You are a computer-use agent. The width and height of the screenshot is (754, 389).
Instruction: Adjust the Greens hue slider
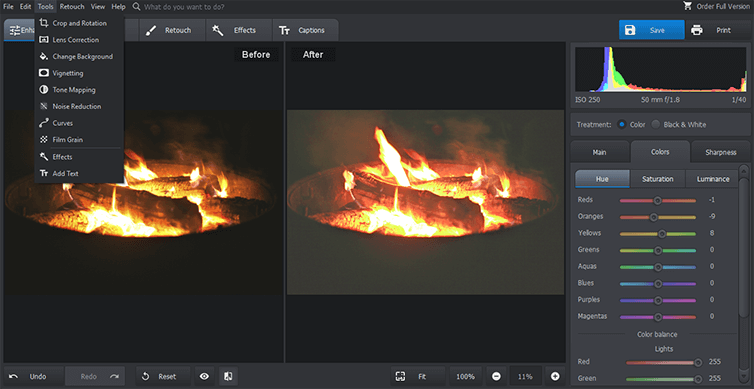(658, 251)
